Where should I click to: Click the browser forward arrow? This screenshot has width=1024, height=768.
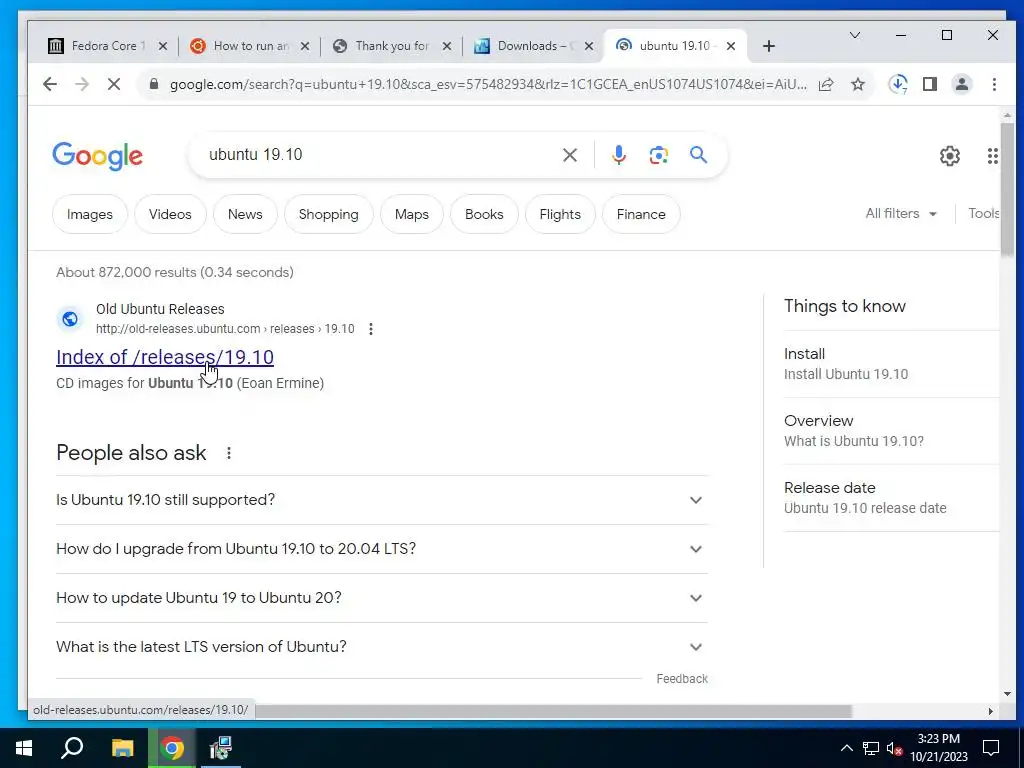[82, 84]
